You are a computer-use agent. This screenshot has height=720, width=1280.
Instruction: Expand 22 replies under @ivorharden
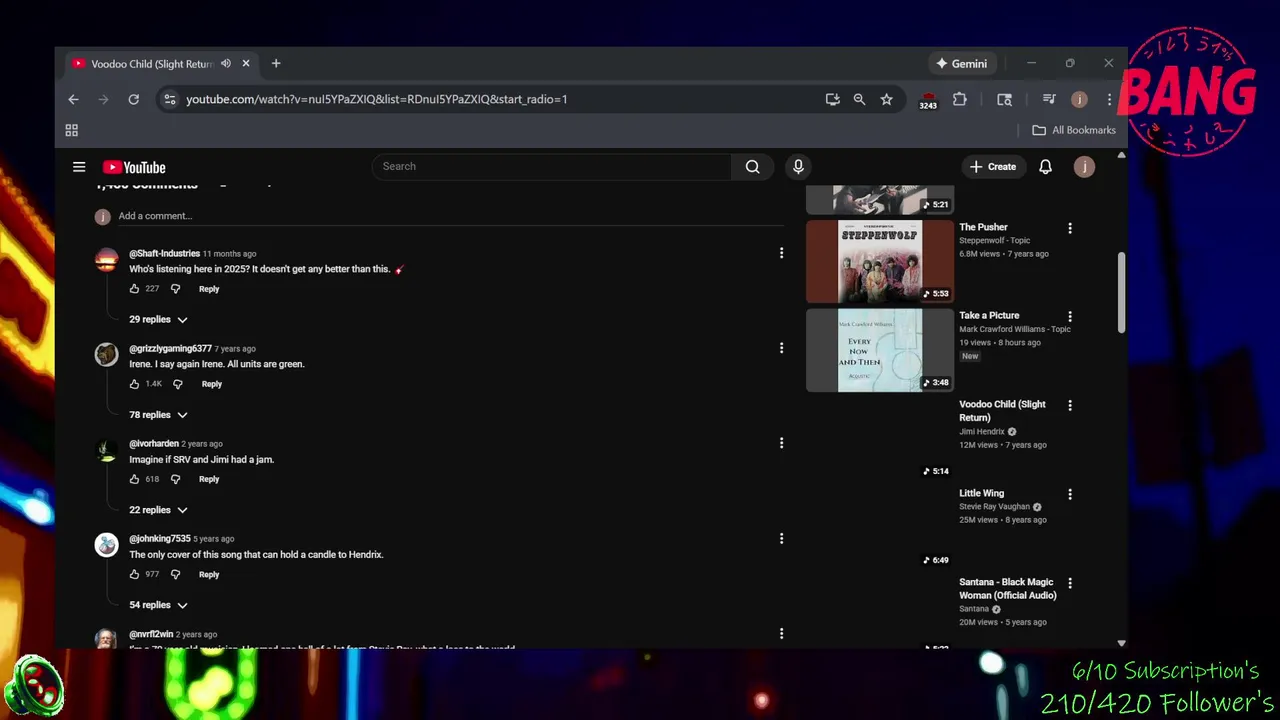(158, 510)
